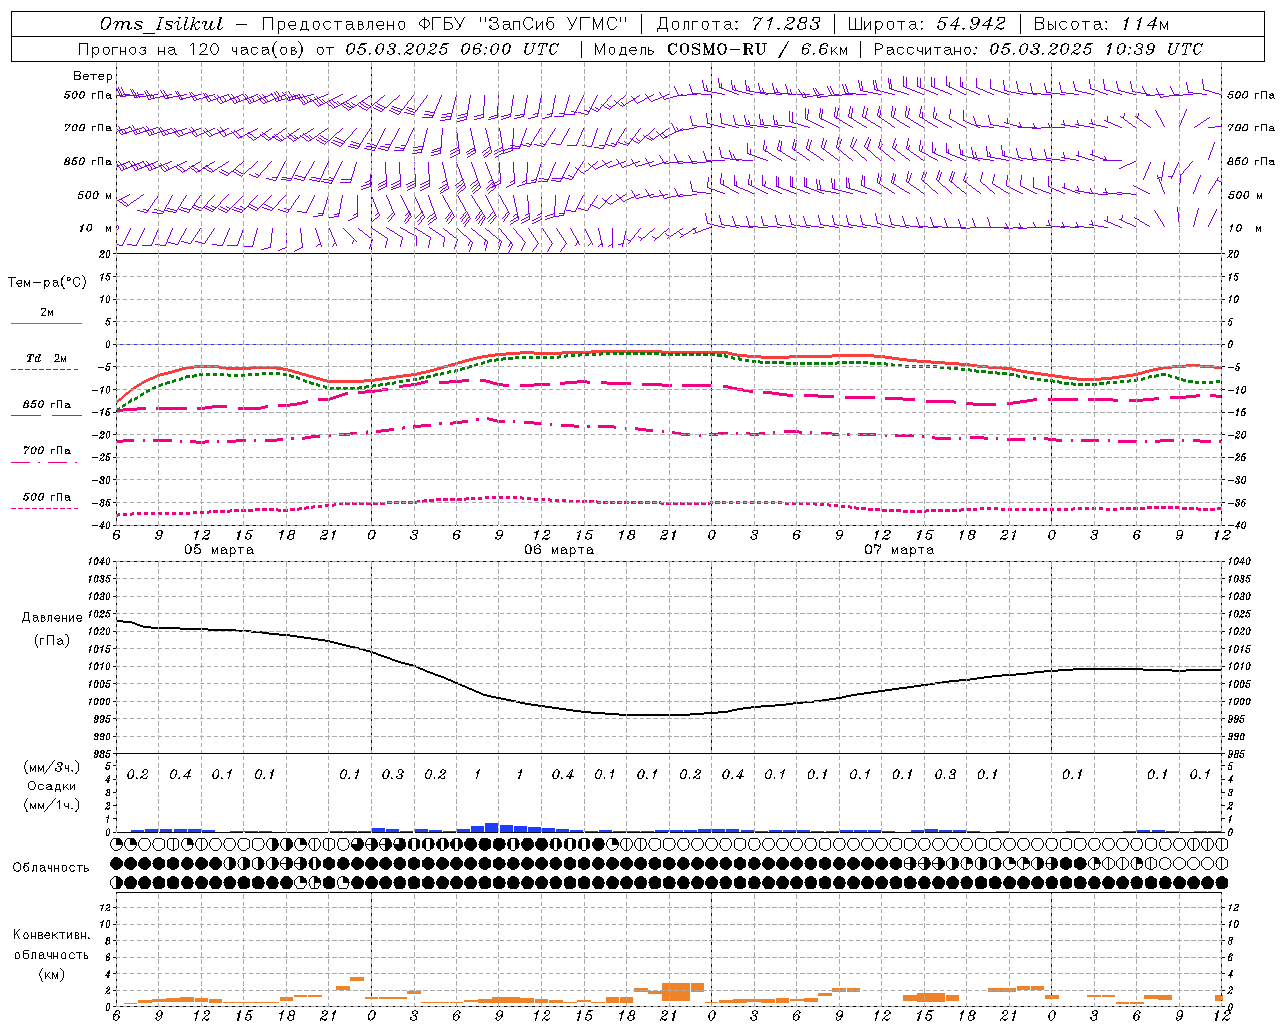
Task: Click the 07 марта date label
Action: pos(899,550)
